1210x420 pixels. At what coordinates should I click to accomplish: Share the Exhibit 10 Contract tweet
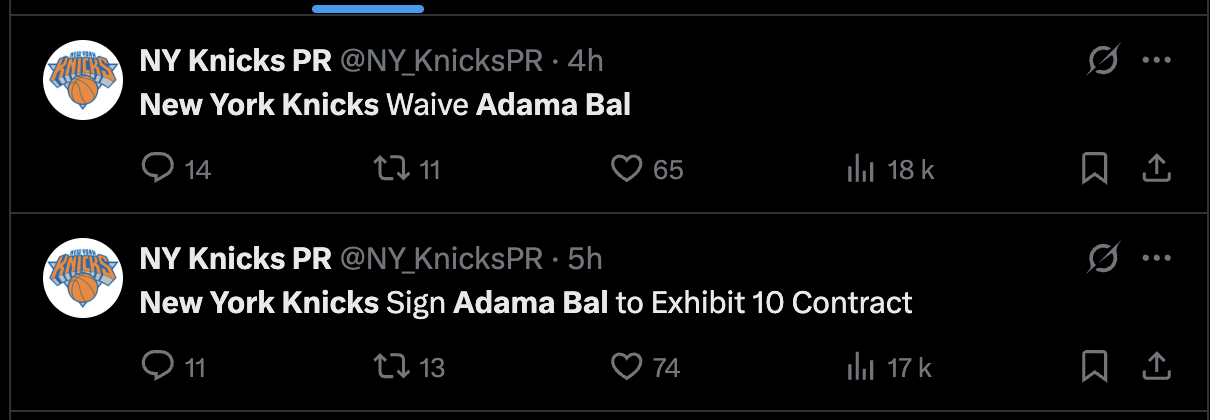pos(1156,367)
